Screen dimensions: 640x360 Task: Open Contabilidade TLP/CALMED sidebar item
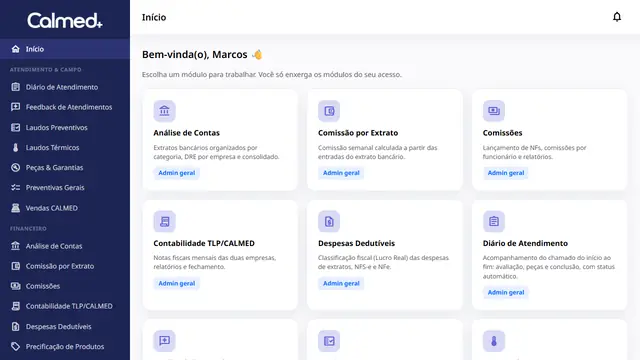(x=65, y=306)
